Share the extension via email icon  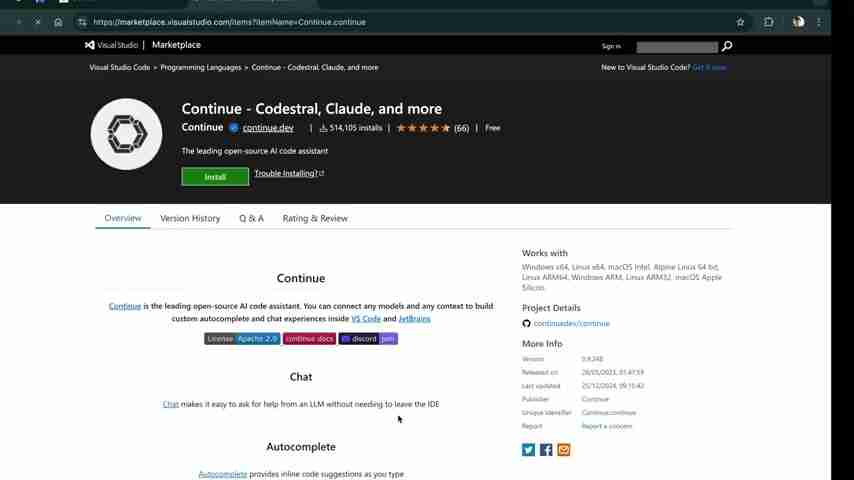(x=564, y=449)
